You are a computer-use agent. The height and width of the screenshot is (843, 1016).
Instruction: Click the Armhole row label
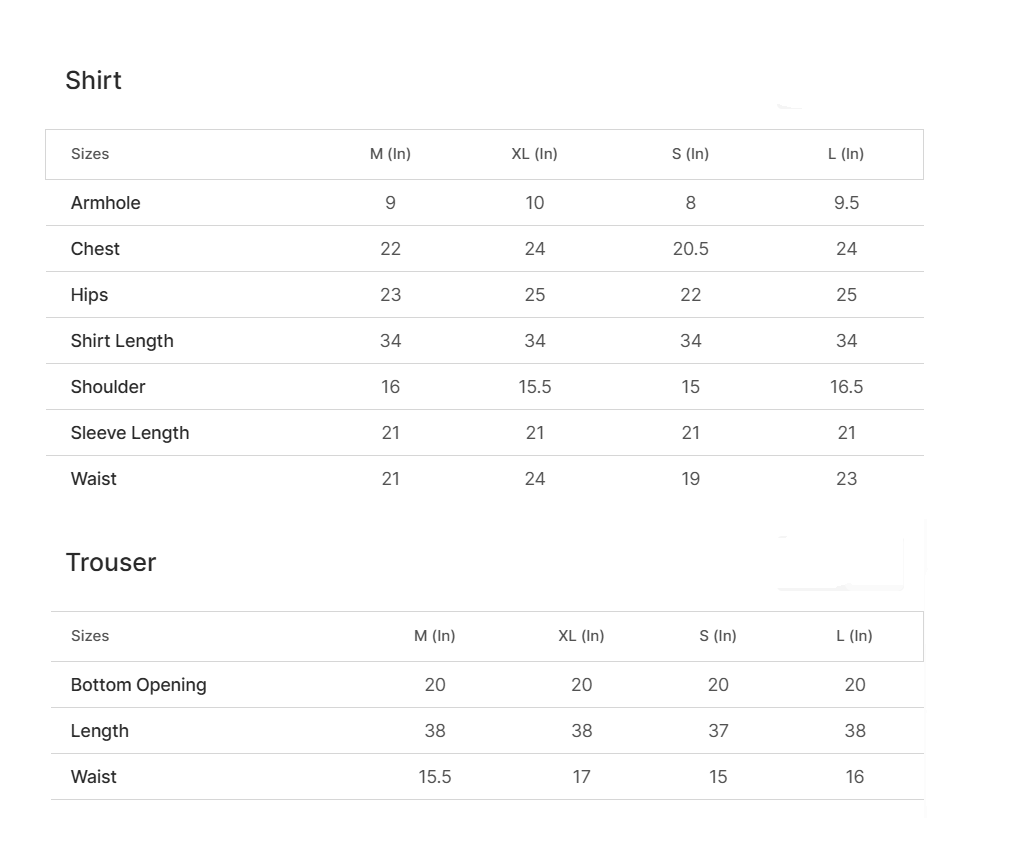coord(106,203)
